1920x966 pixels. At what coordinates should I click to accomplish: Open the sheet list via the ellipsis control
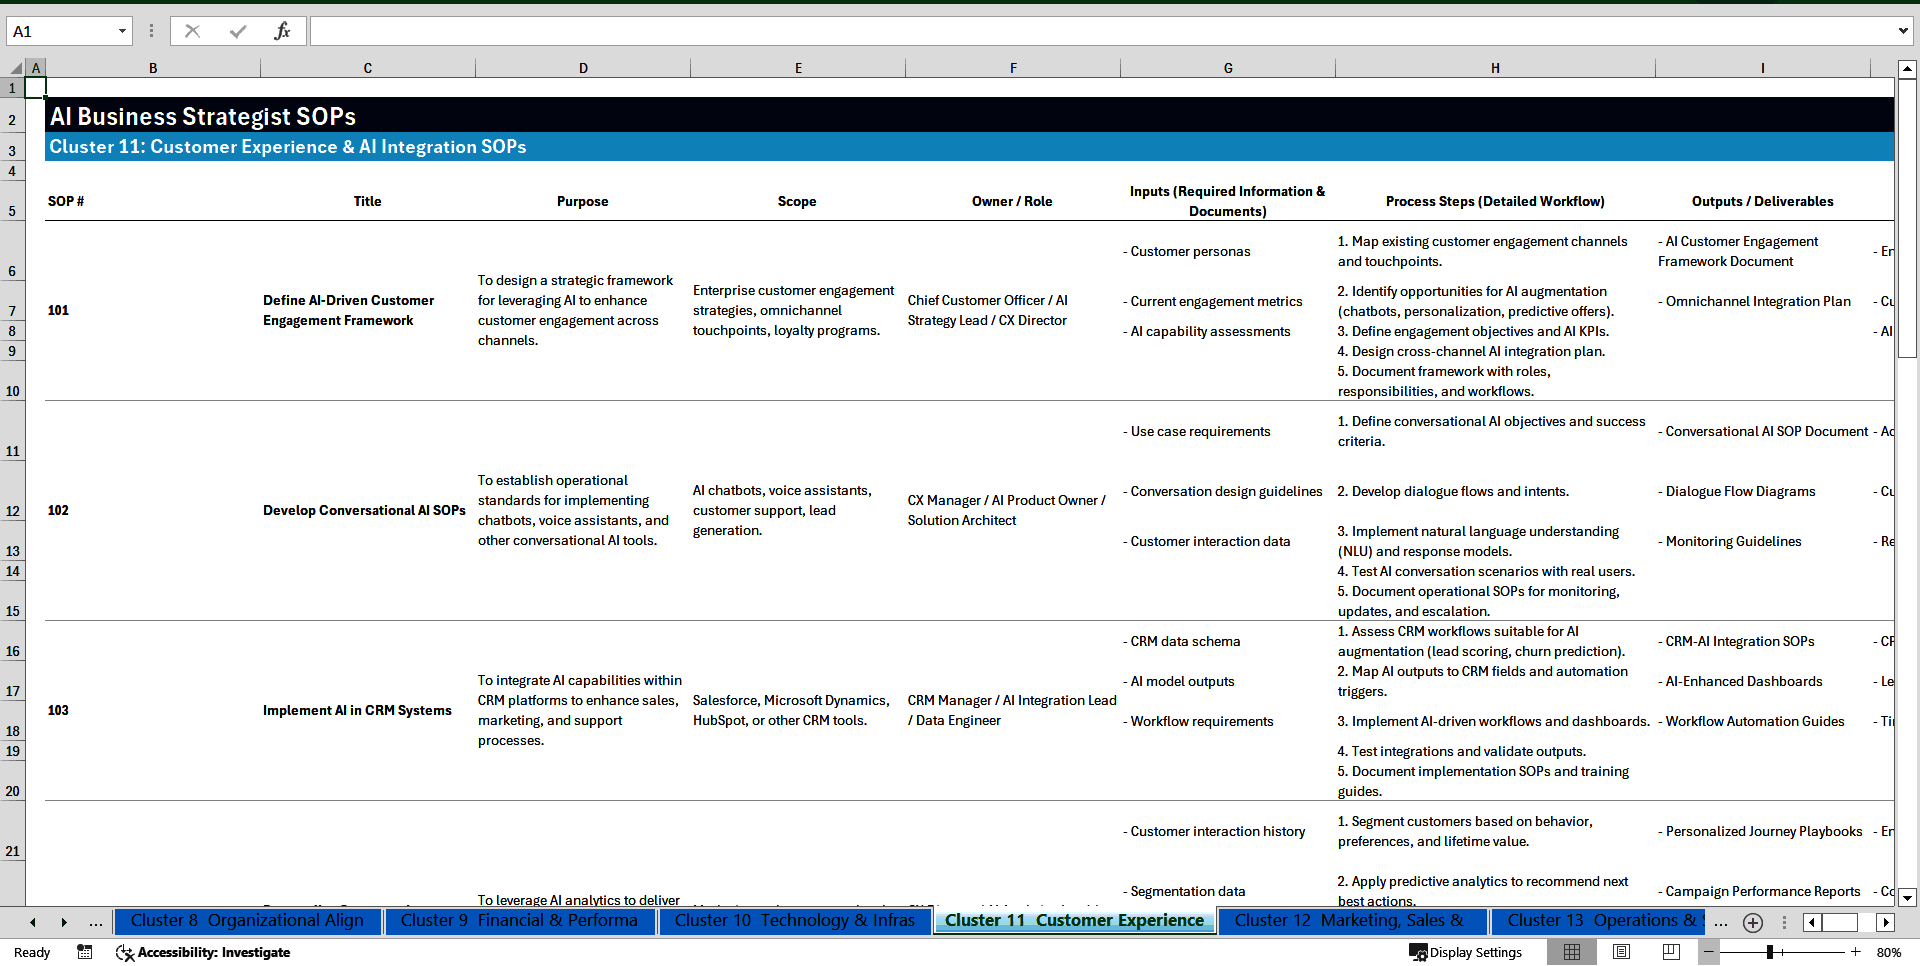pyautogui.click(x=96, y=922)
